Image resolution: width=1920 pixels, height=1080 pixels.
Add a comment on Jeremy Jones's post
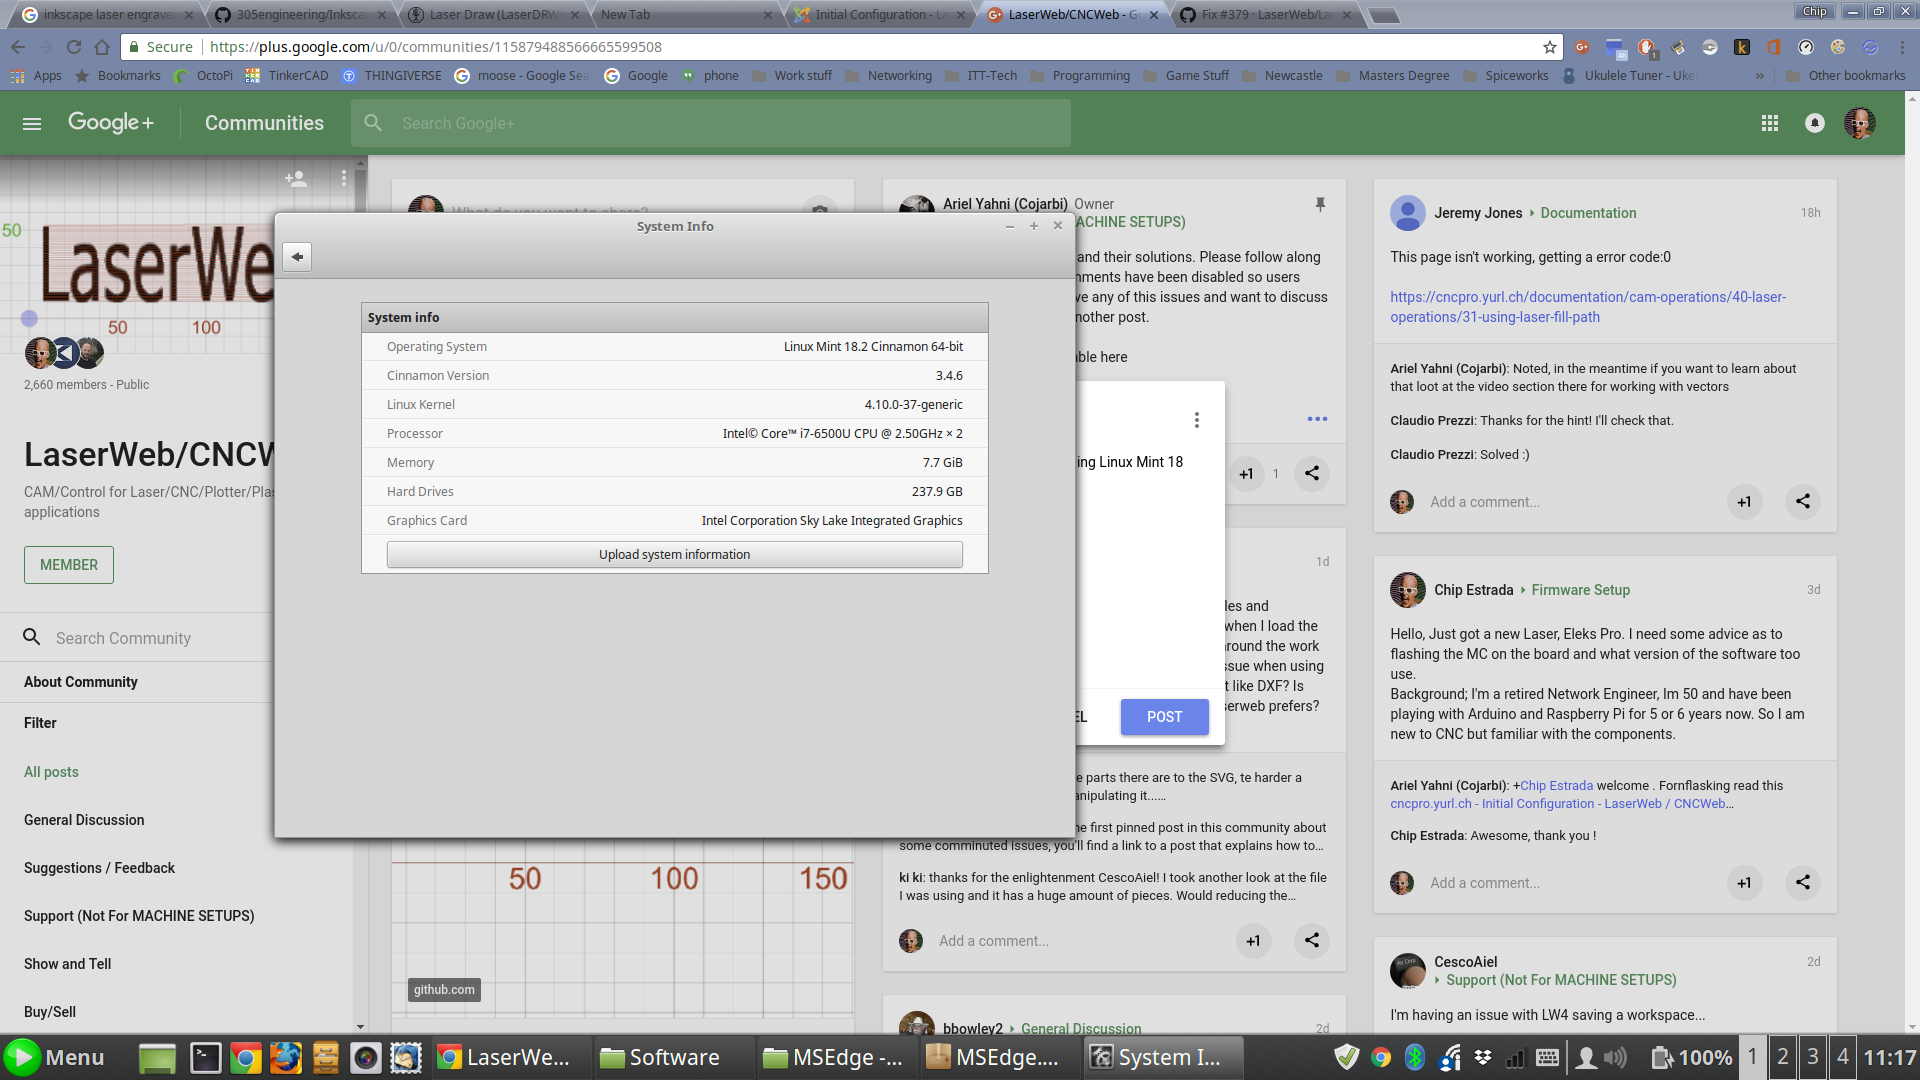tap(1485, 502)
